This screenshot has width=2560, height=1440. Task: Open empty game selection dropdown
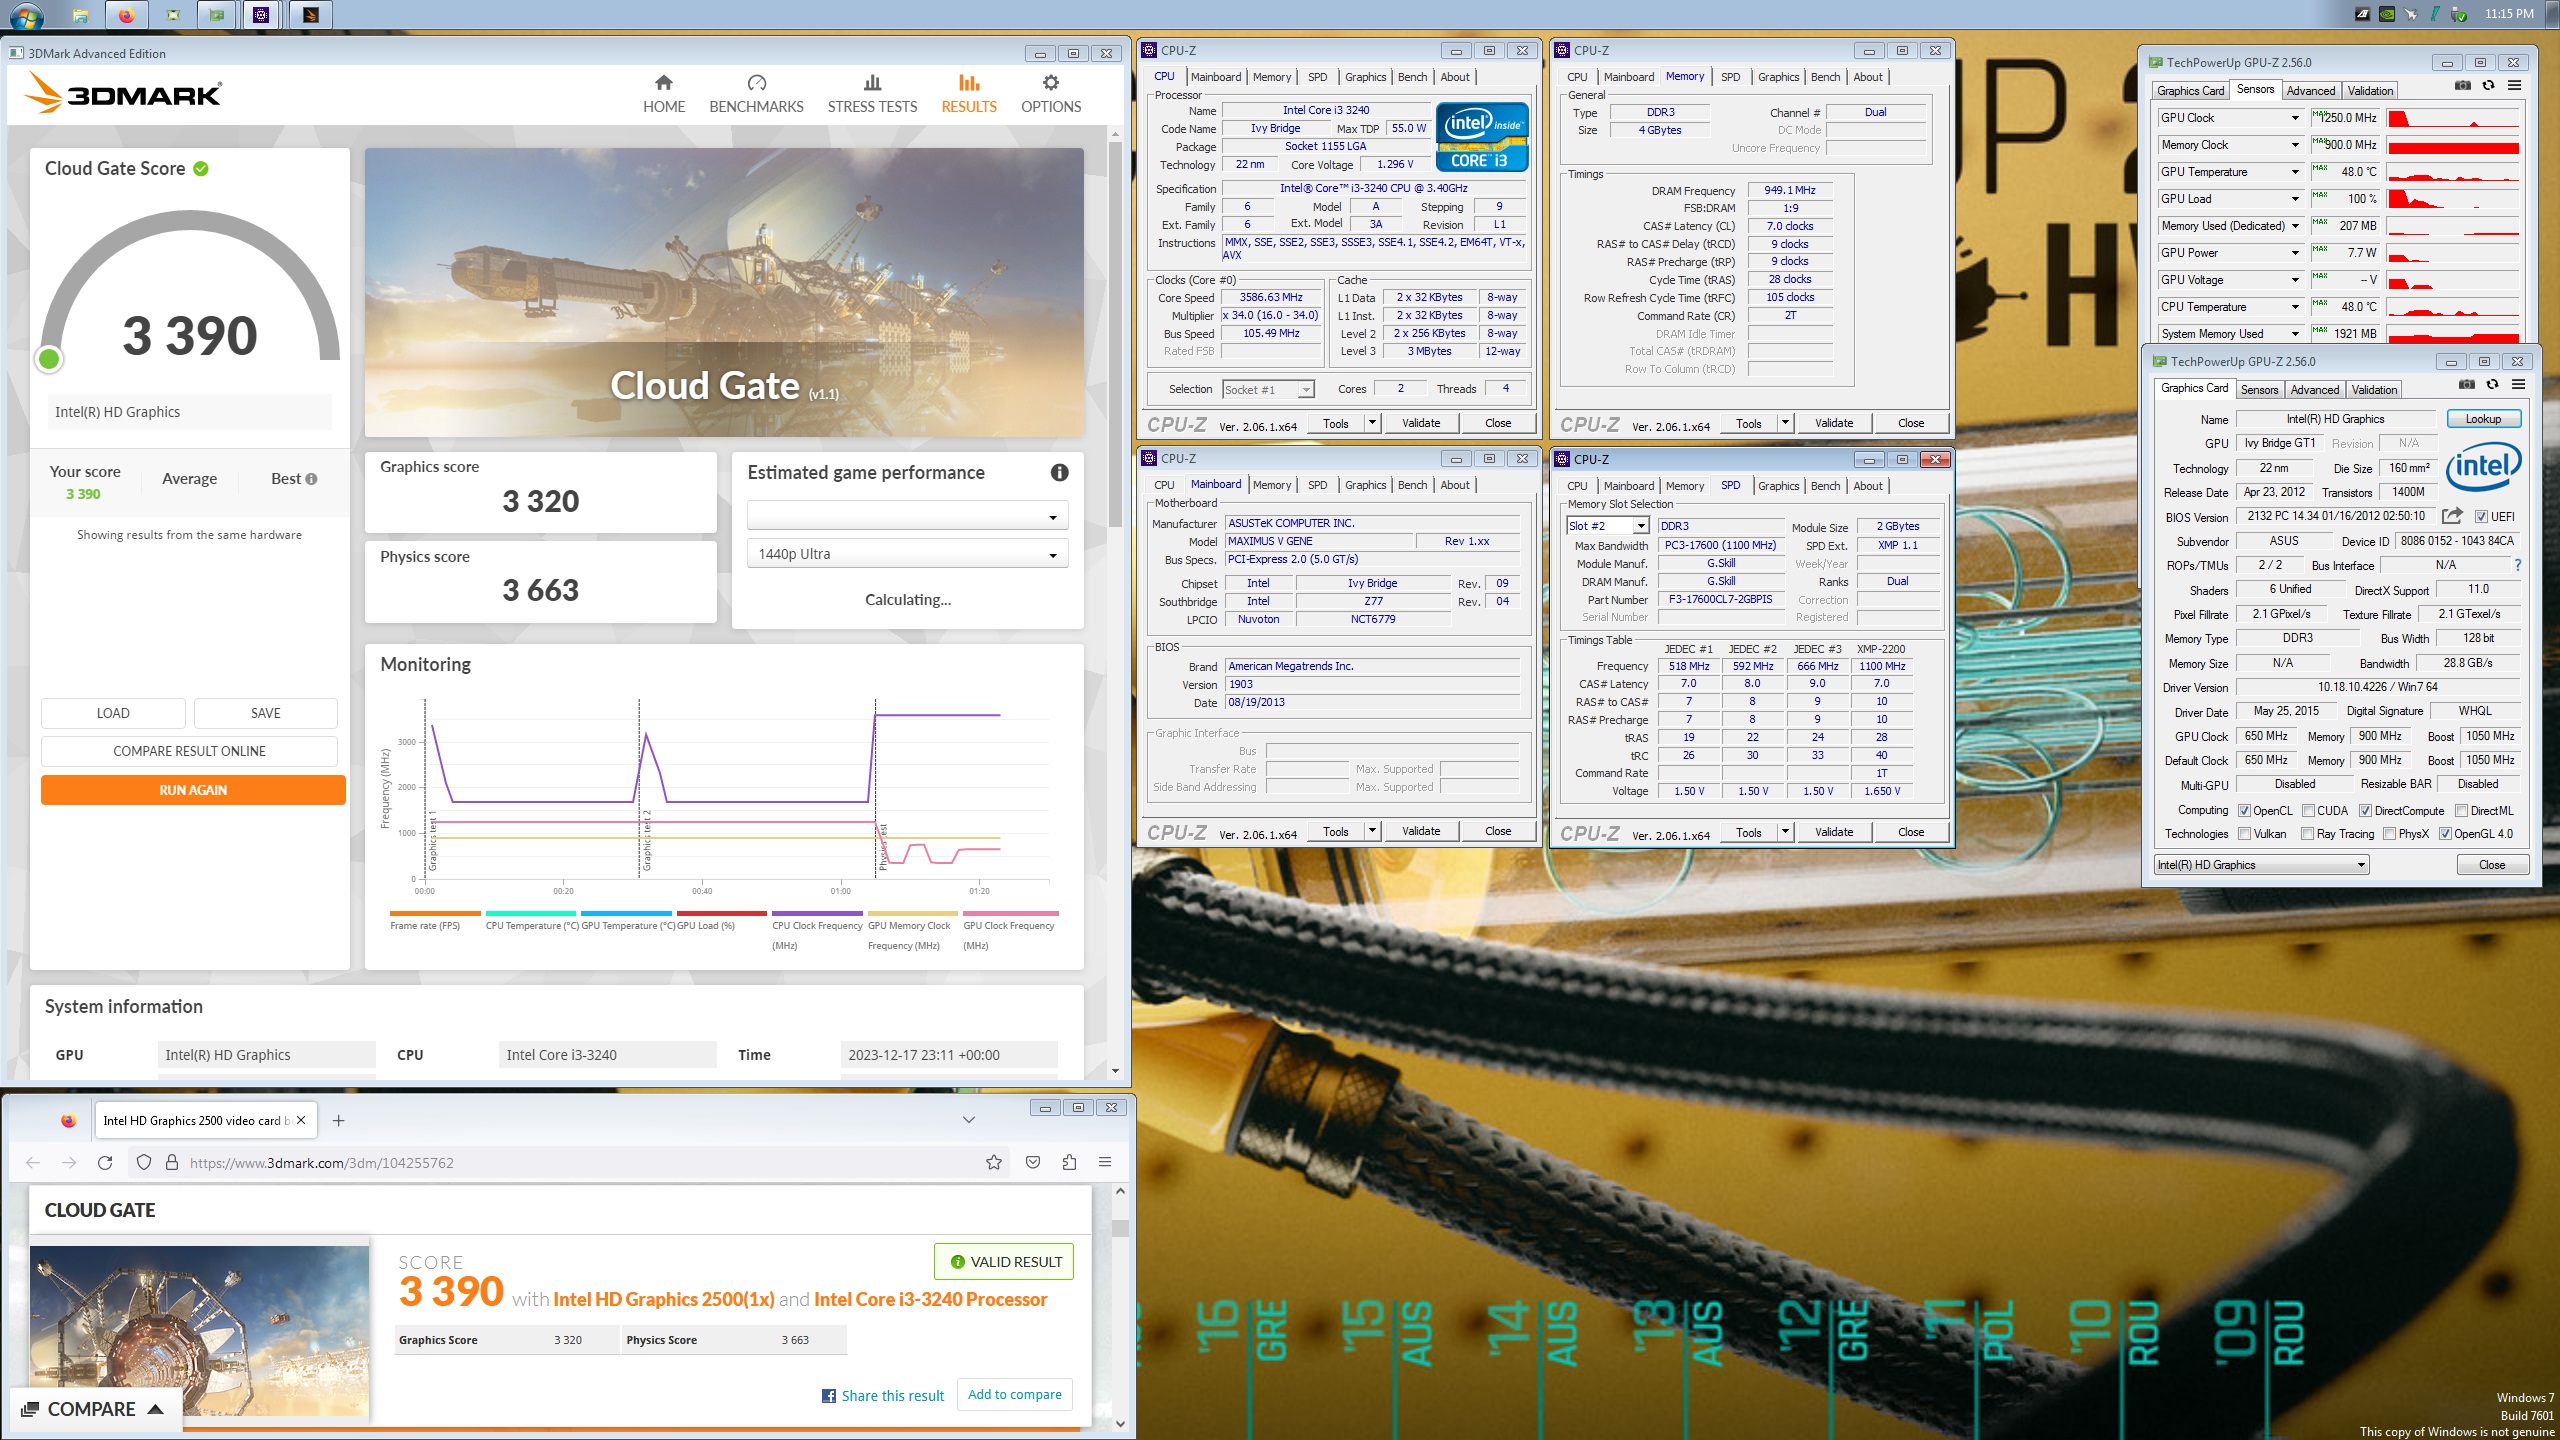pos(907,516)
